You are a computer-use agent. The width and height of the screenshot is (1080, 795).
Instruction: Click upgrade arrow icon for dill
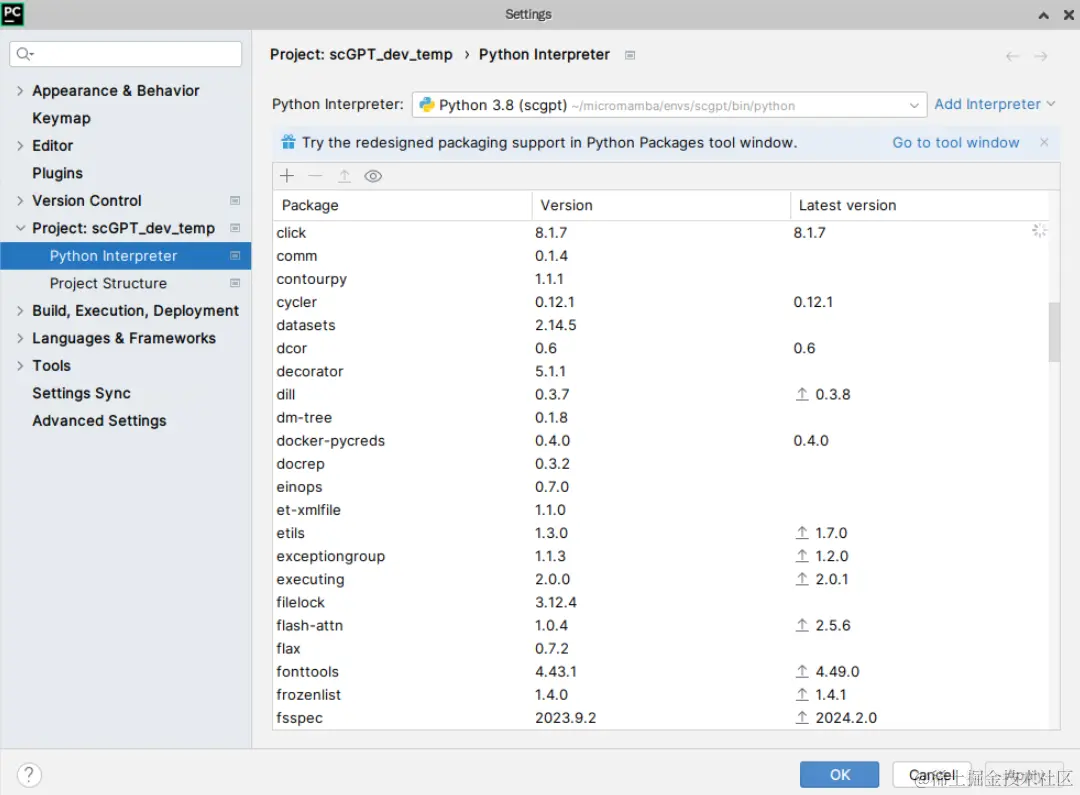click(x=802, y=394)
